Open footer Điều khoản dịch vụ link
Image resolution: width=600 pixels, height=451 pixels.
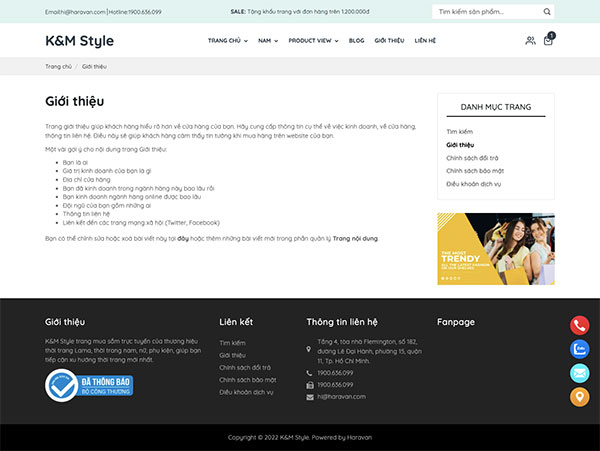pyautogui.click(x=246, y=392)
